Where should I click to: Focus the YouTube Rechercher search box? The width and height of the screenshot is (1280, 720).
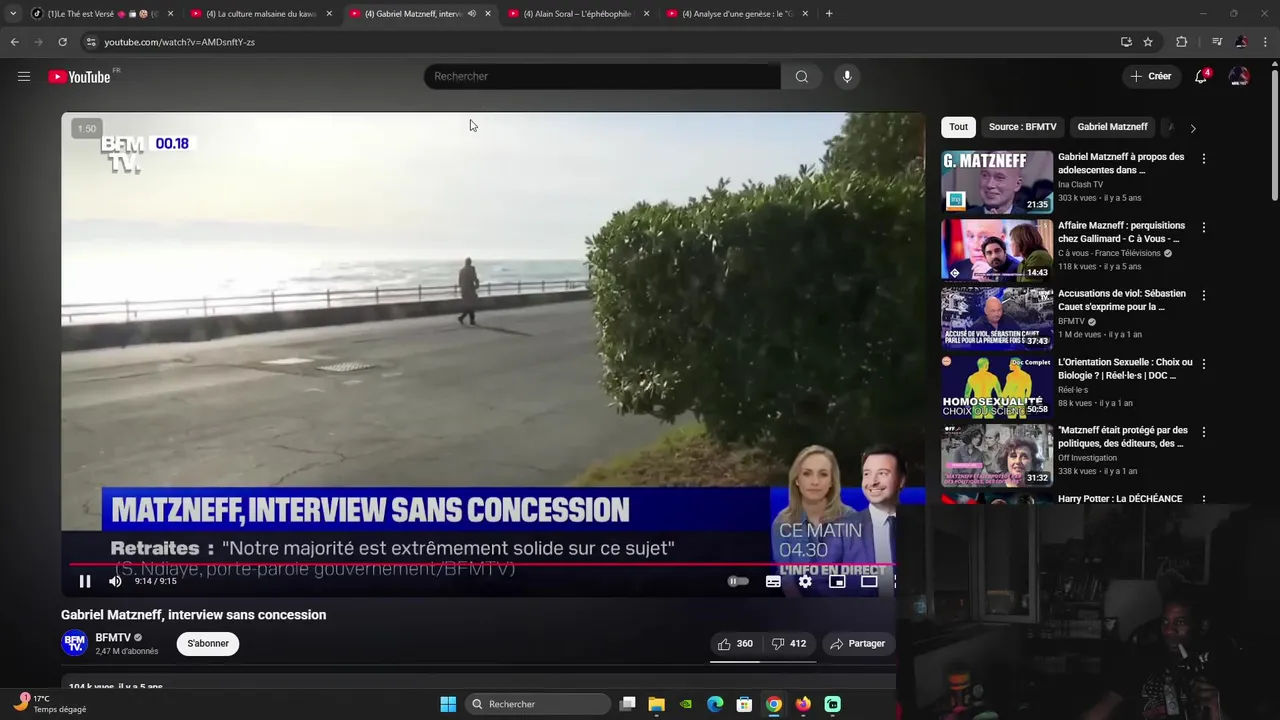tap(602, 76)
